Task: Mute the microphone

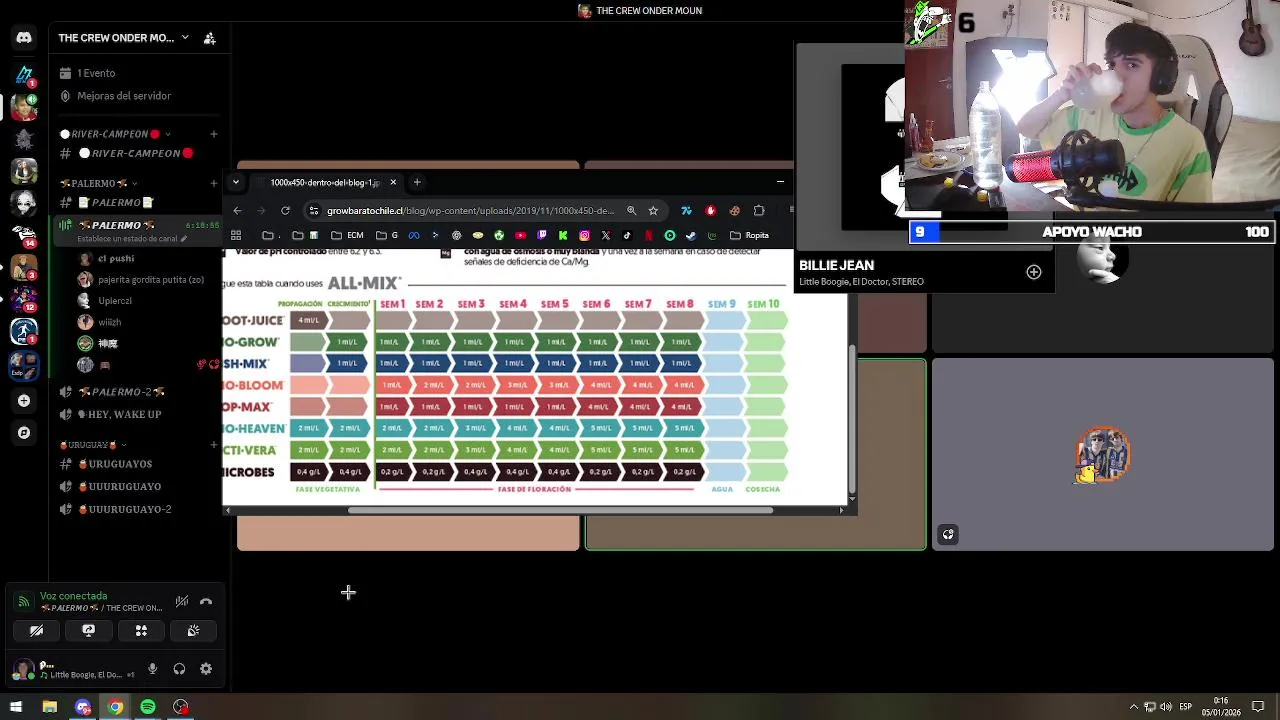Action: coord(152,669)
